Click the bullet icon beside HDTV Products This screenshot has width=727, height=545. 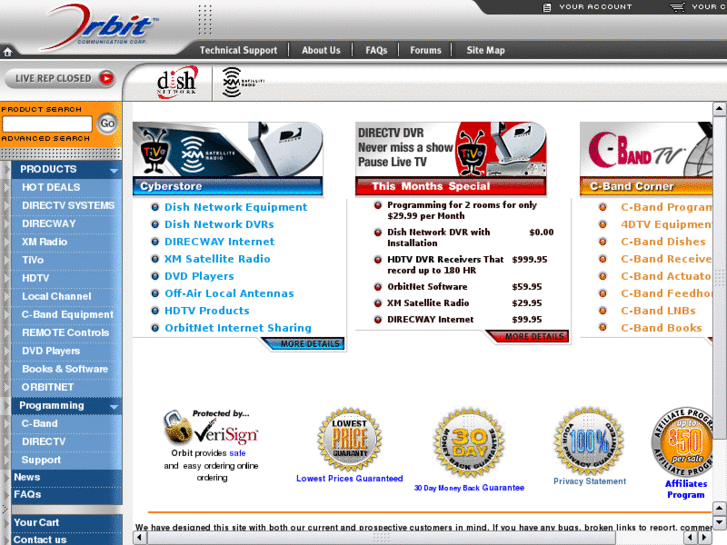(x=155, y=311)
